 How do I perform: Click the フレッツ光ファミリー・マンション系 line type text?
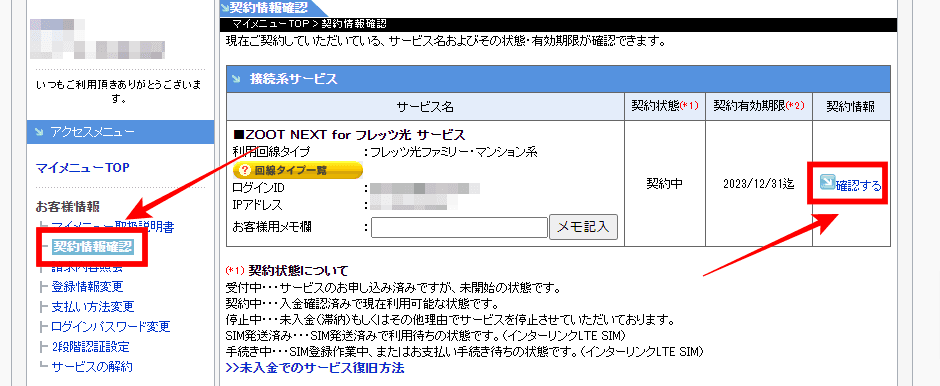click(x=454, y=152)
